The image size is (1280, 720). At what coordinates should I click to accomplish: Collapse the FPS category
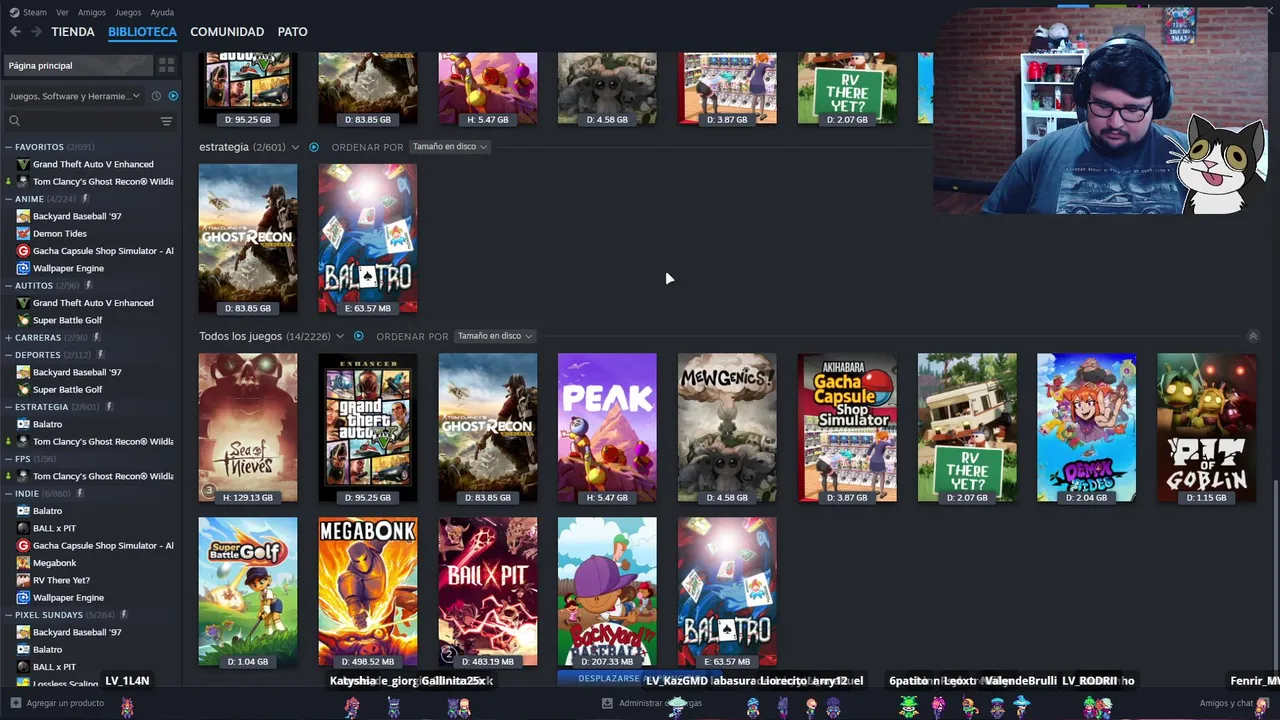[8, 459]
